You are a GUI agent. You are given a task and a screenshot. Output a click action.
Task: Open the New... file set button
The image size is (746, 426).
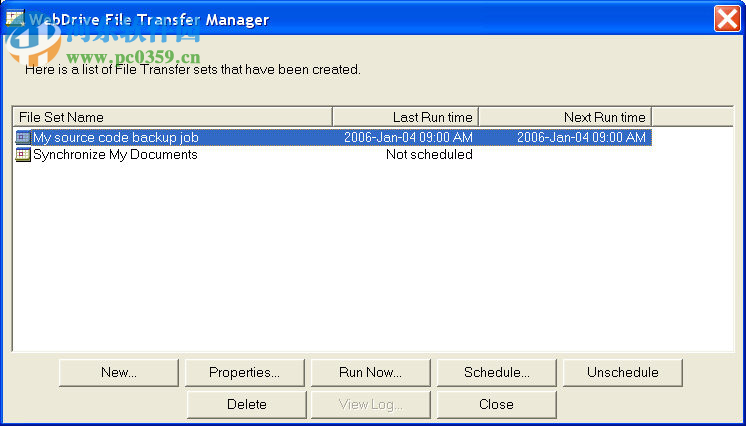[x=119, y=372]
